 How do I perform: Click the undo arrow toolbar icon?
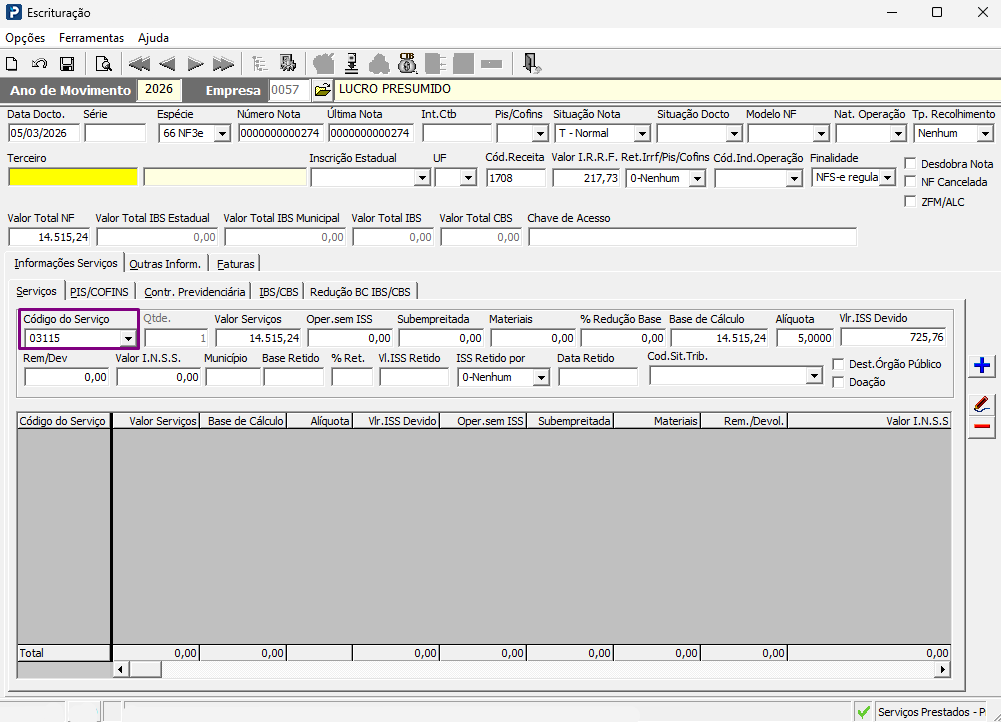[40, 64]
